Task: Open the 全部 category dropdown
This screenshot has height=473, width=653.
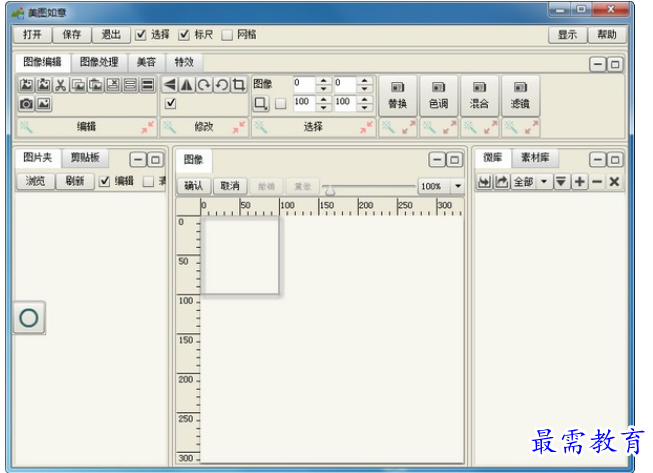Action: [x=543, y=182]
